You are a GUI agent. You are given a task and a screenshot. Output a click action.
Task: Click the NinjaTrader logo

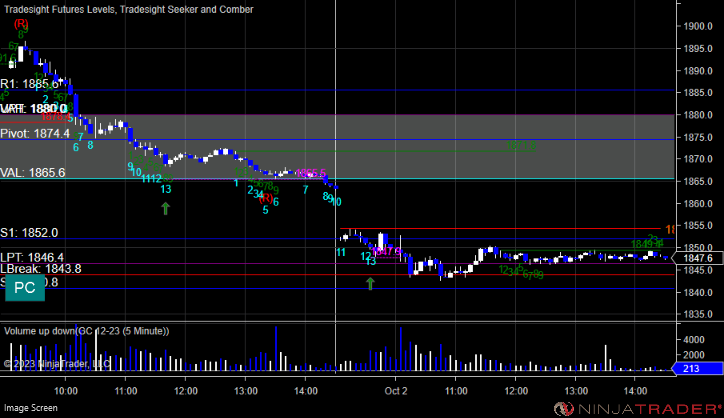coord(638,409)
